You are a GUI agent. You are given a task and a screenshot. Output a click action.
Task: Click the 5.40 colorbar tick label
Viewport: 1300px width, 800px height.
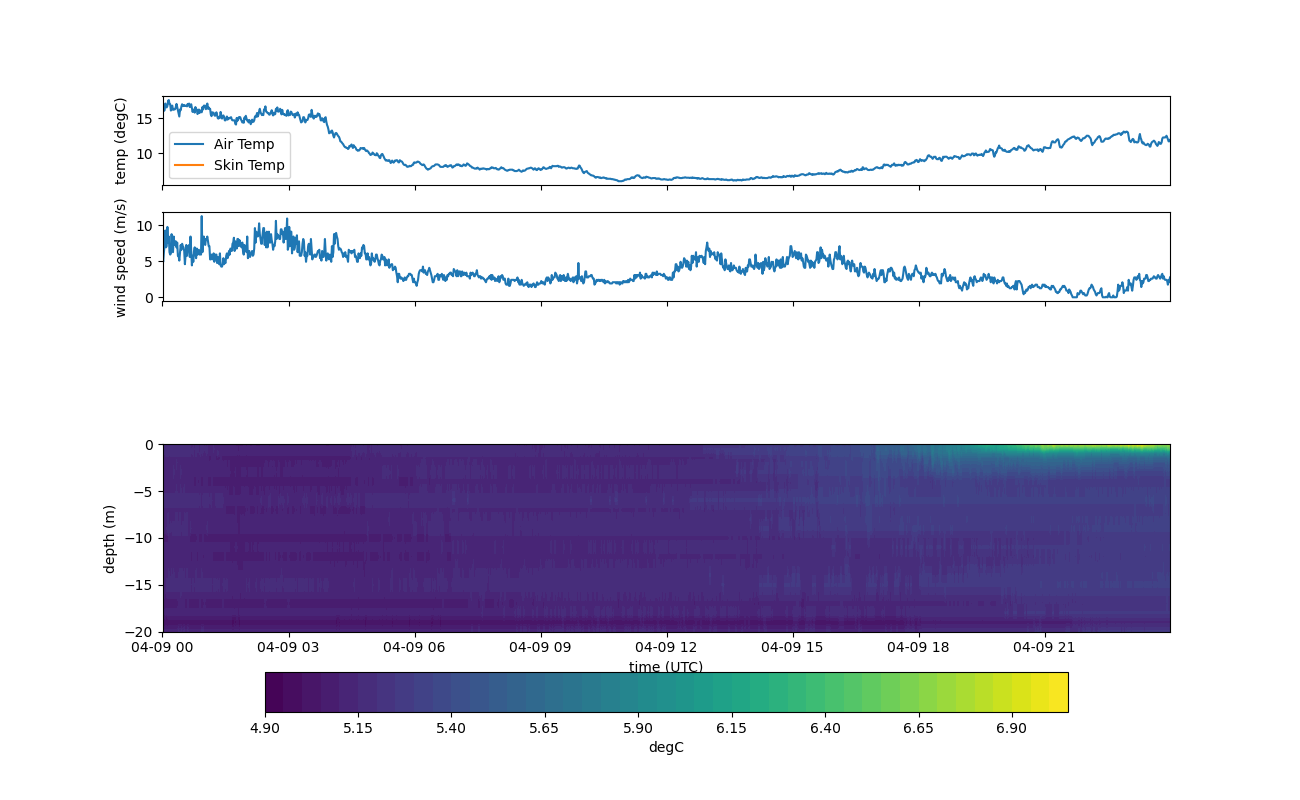tap(451, 728)
